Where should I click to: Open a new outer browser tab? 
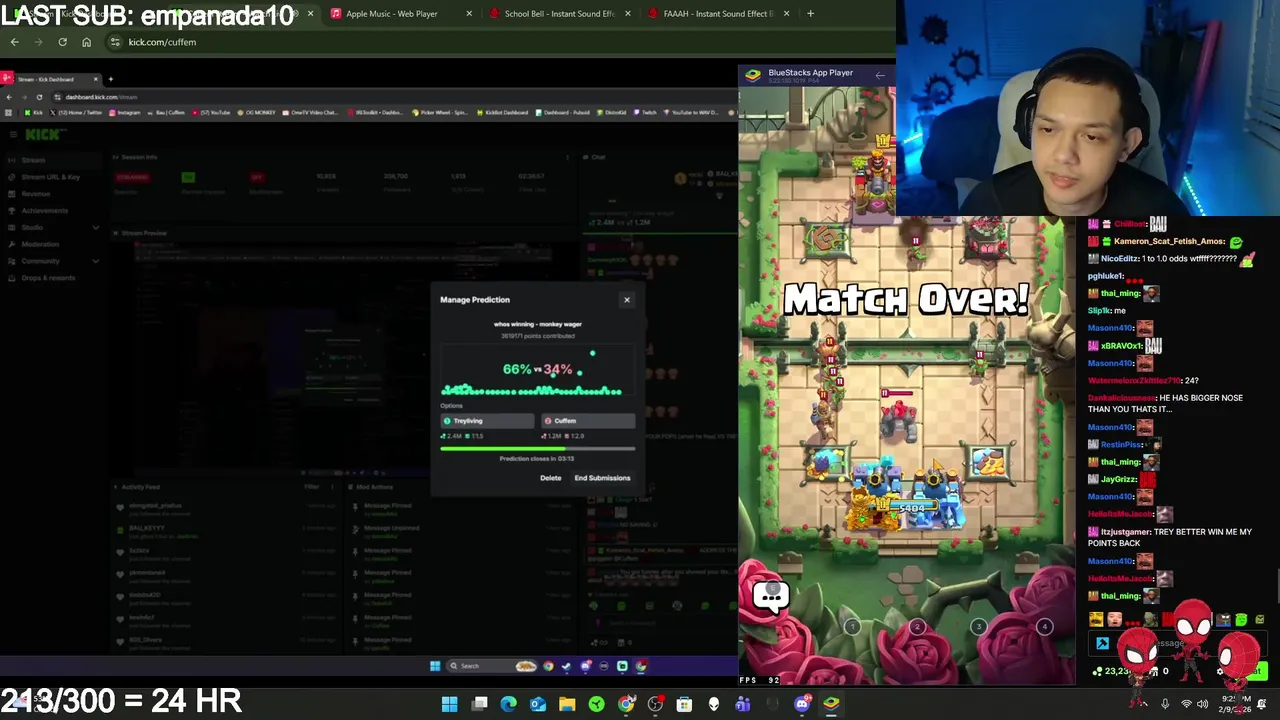[x=810, y=13]
